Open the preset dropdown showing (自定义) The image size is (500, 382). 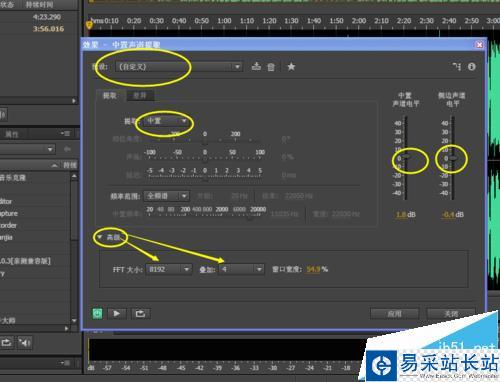tap(179, 67)
